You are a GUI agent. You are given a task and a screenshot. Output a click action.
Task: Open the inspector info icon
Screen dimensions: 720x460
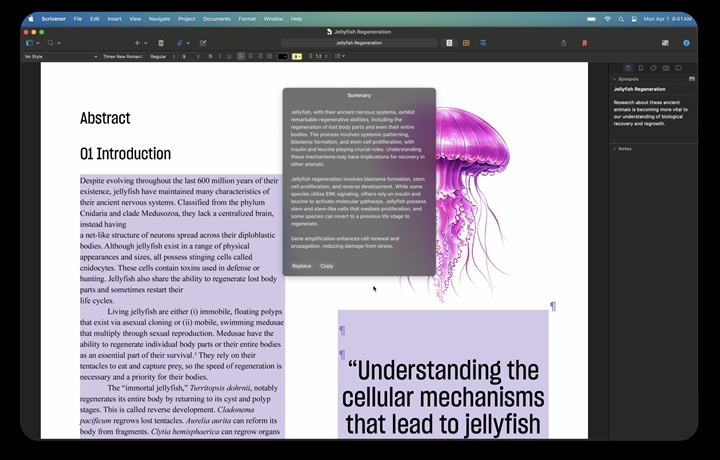point(686,43)
